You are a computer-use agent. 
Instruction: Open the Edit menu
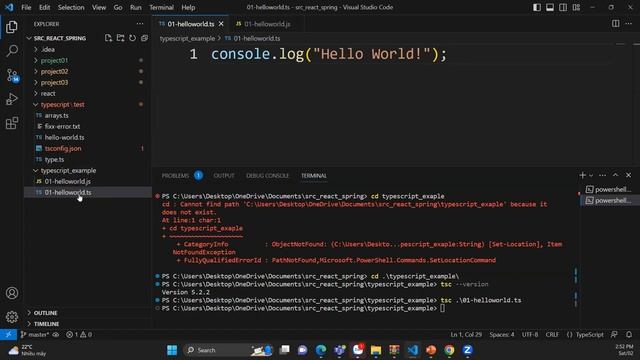coord(44,7)
